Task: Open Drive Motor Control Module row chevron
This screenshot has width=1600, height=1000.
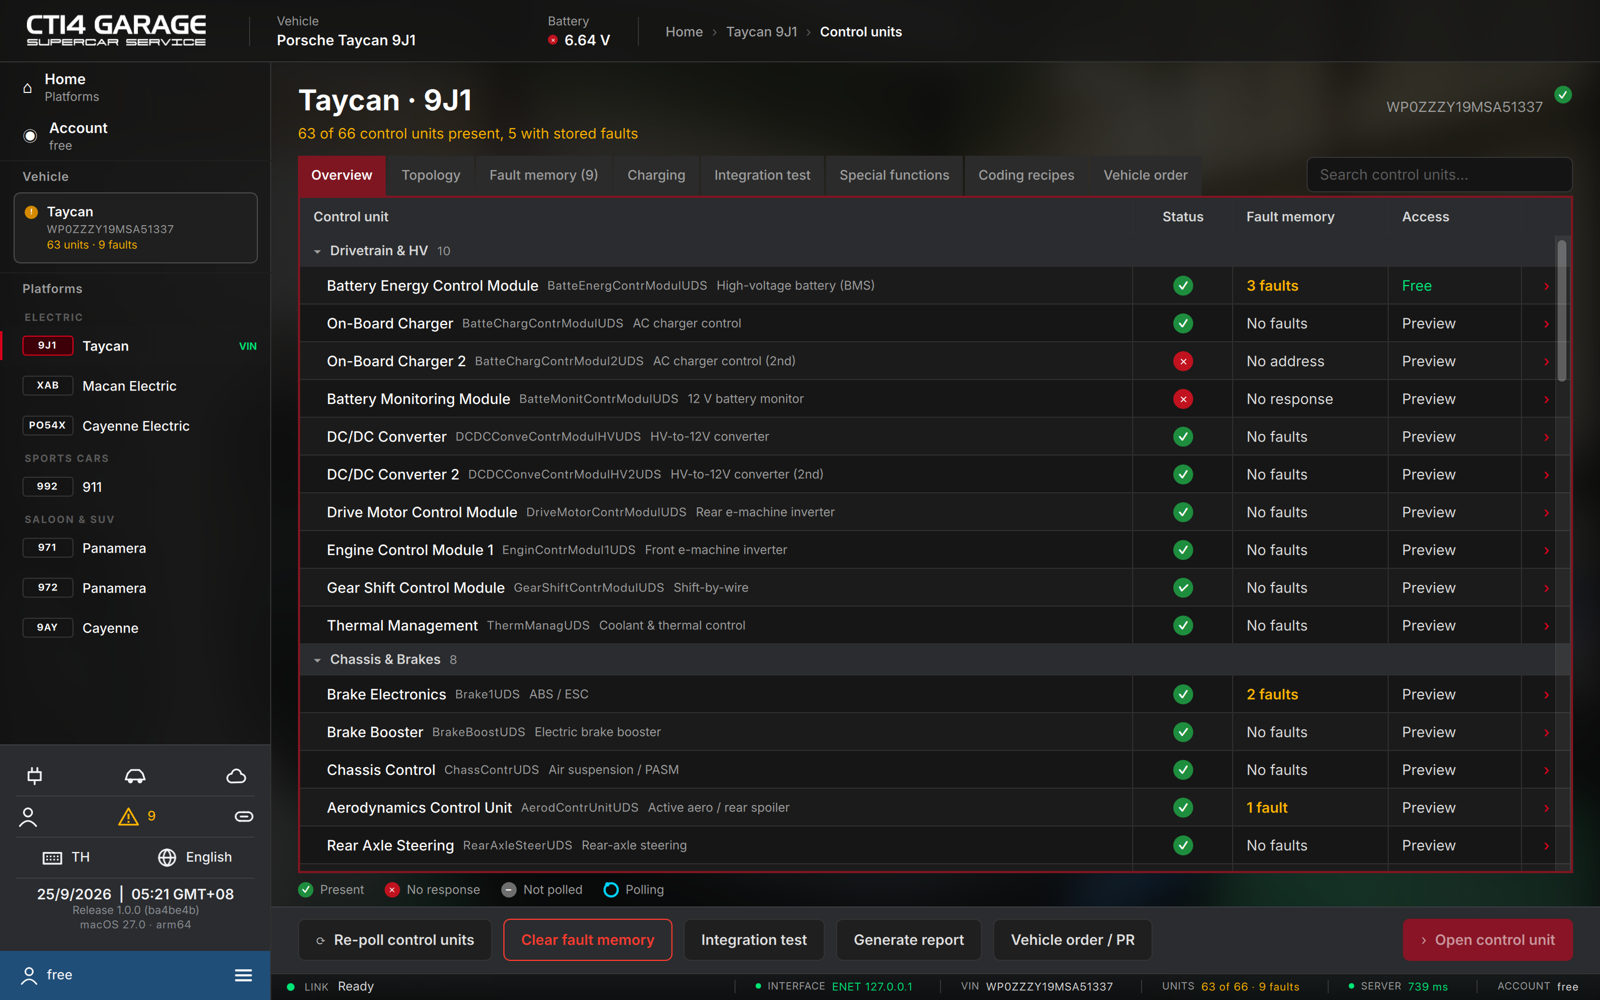Action: coord(1546,512)
